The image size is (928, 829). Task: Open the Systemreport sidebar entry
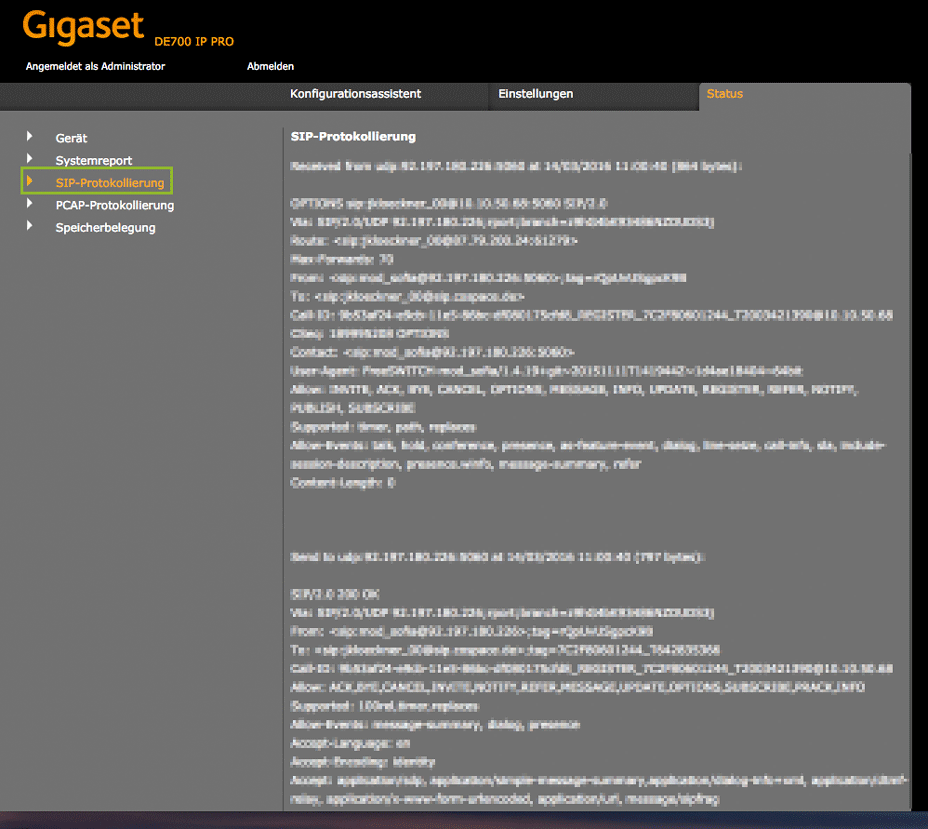93,161
